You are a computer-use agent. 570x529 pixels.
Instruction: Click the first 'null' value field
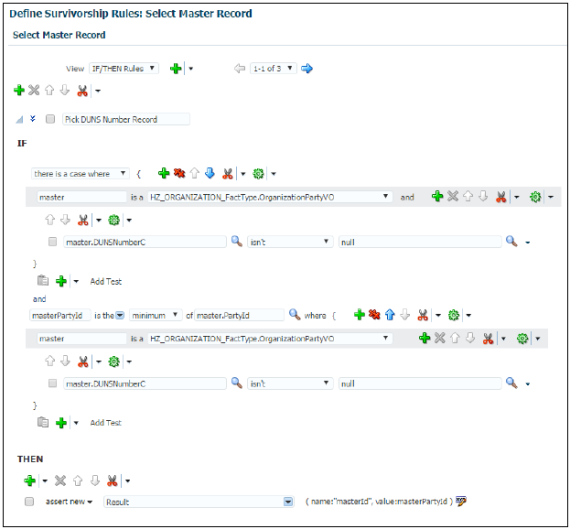click(420, 242)
